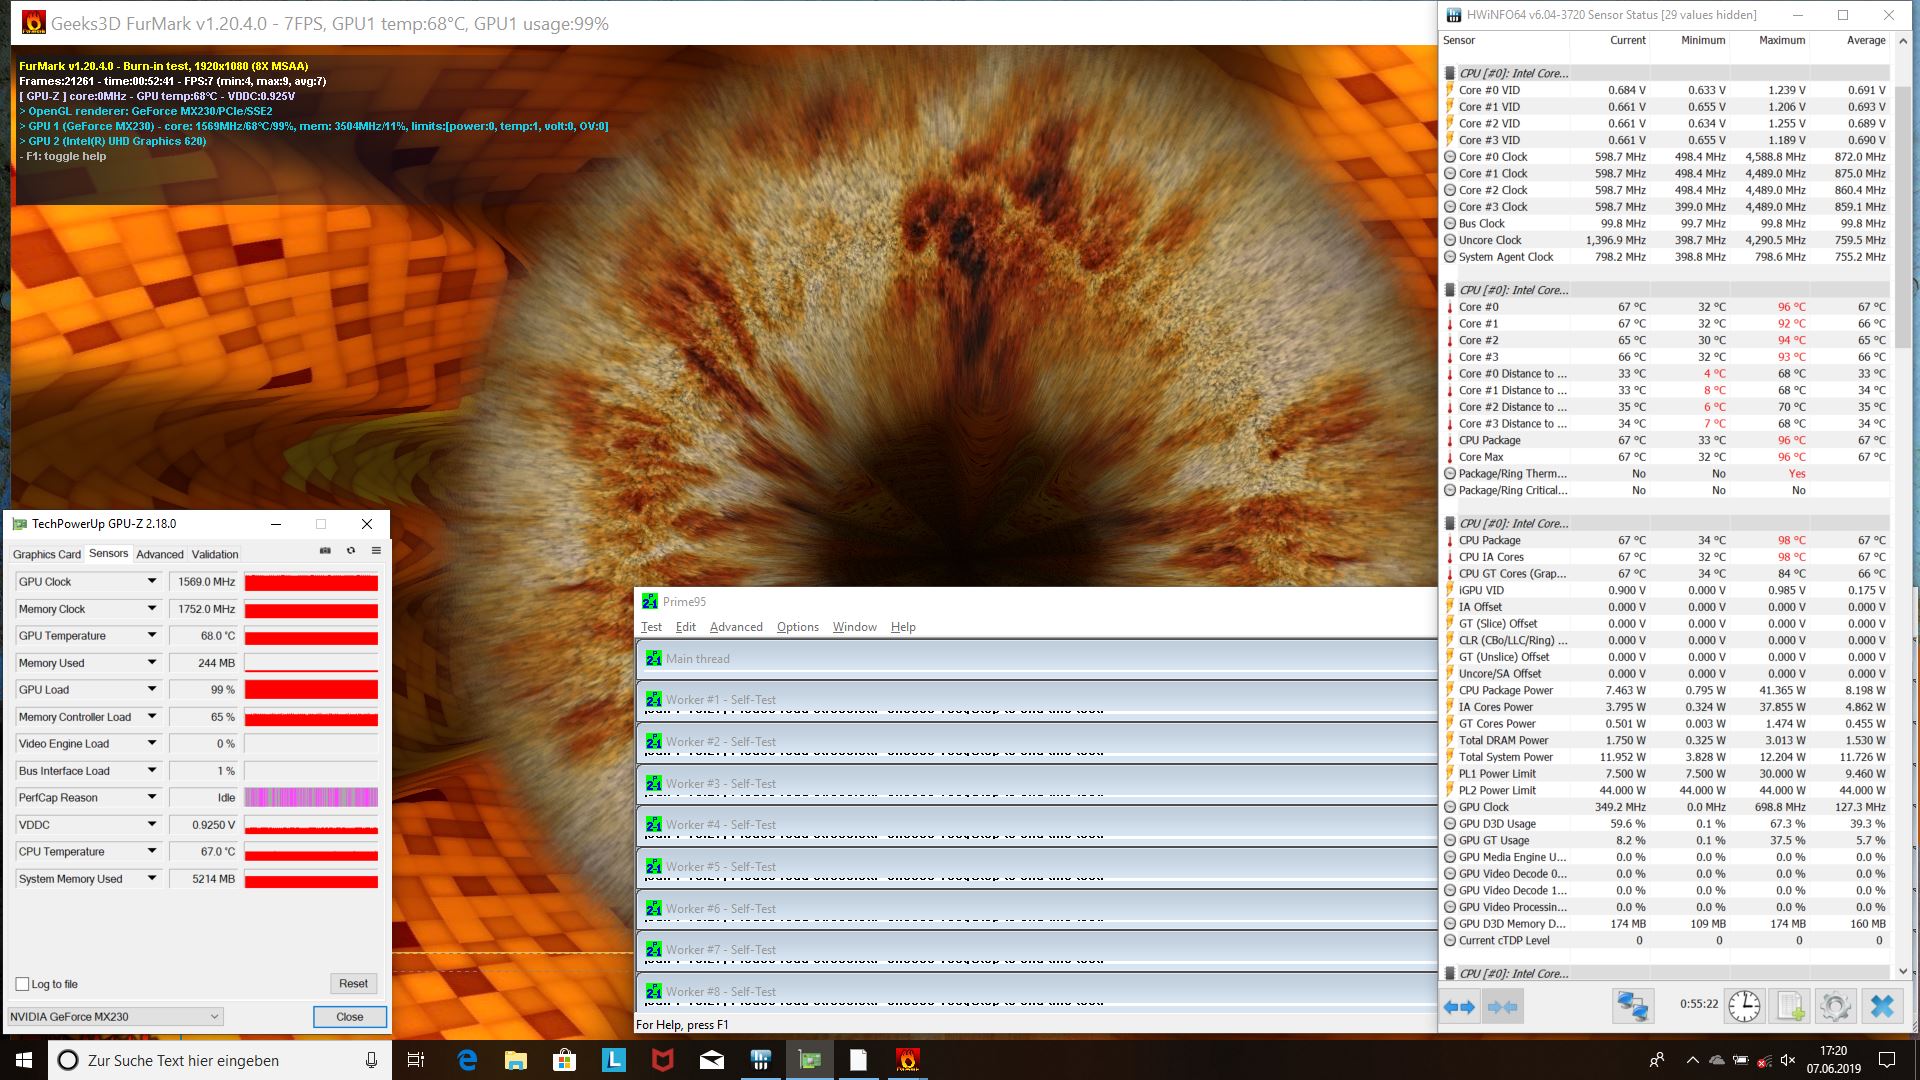
Task: Click HWiNFO expand arrows icon
Action: click(1460, 1007)
